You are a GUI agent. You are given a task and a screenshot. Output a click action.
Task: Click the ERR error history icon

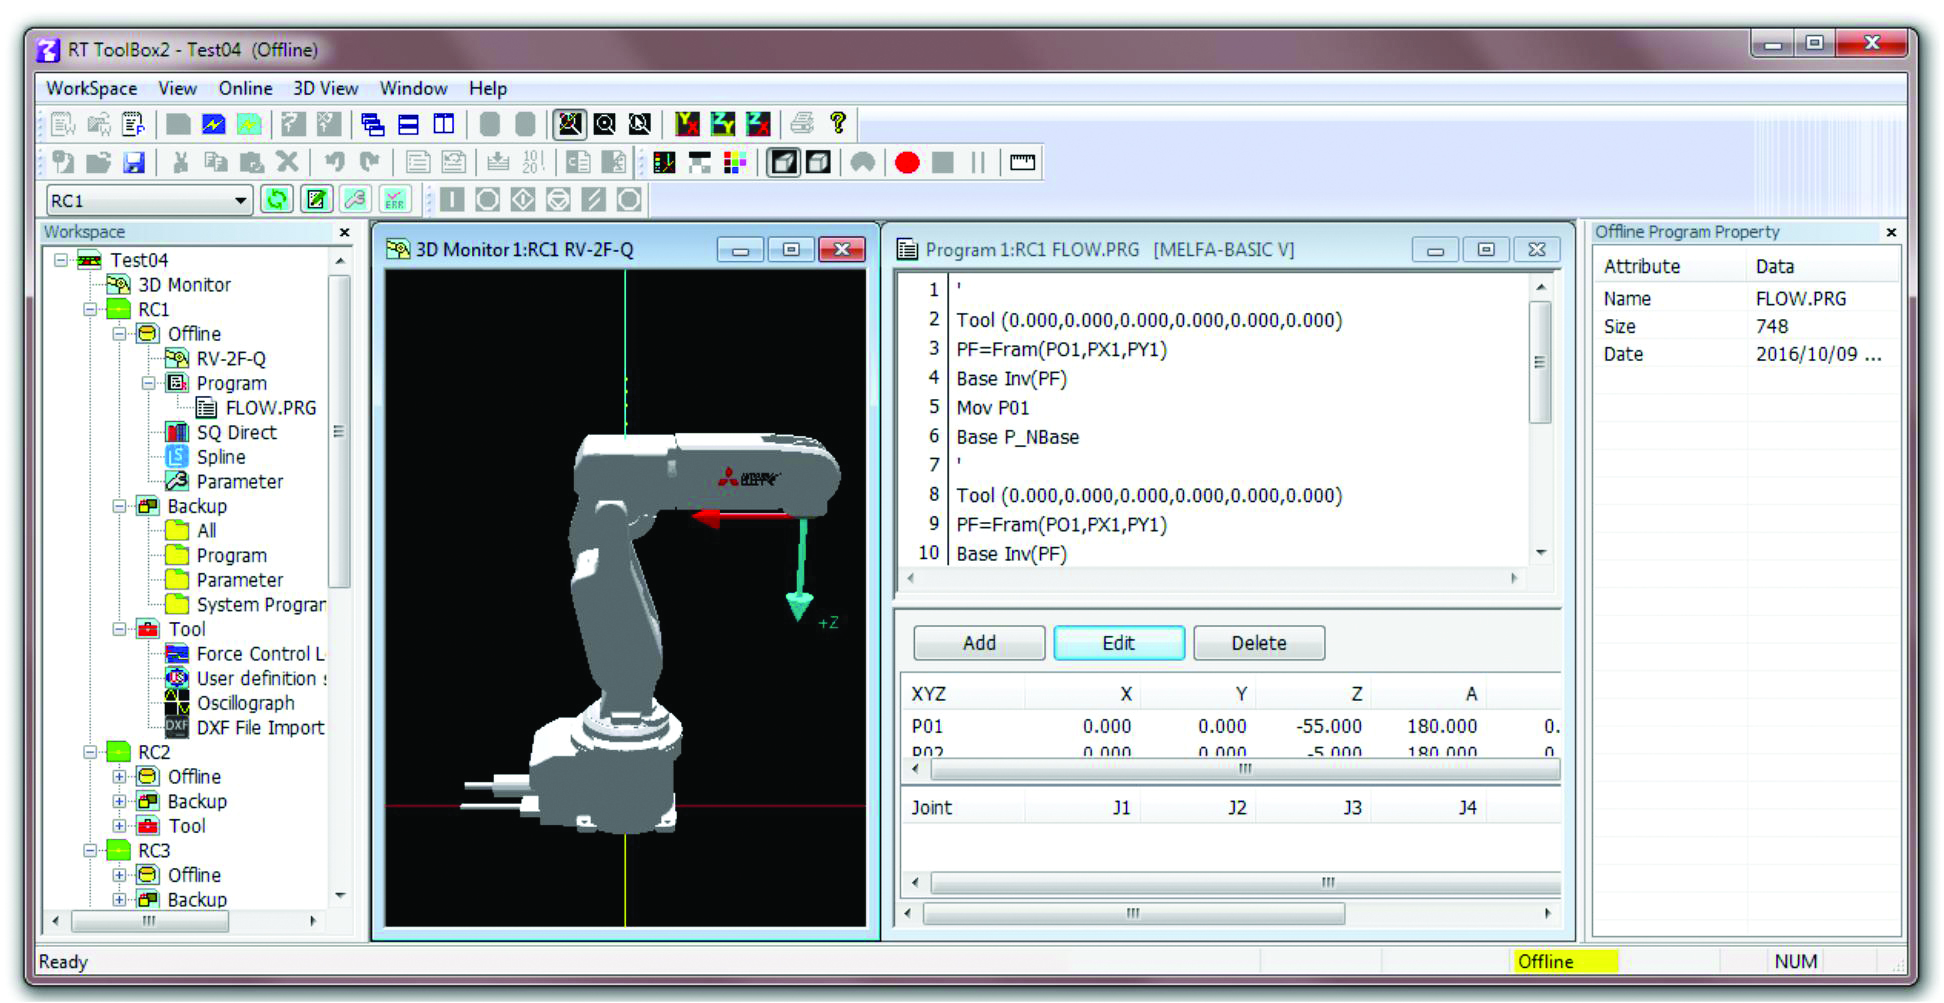click(x=395, y=200)
